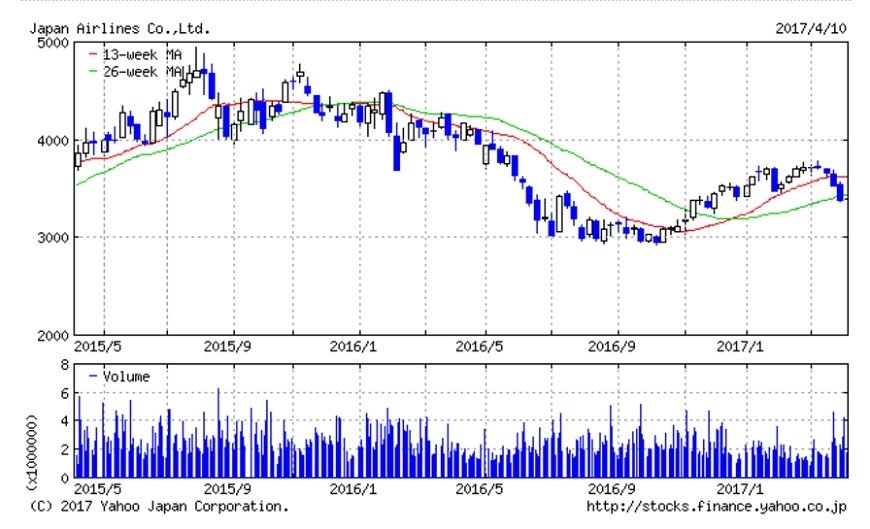Select the 13-week MA legend entry
870x529 pixels.
tap(130, 55)
